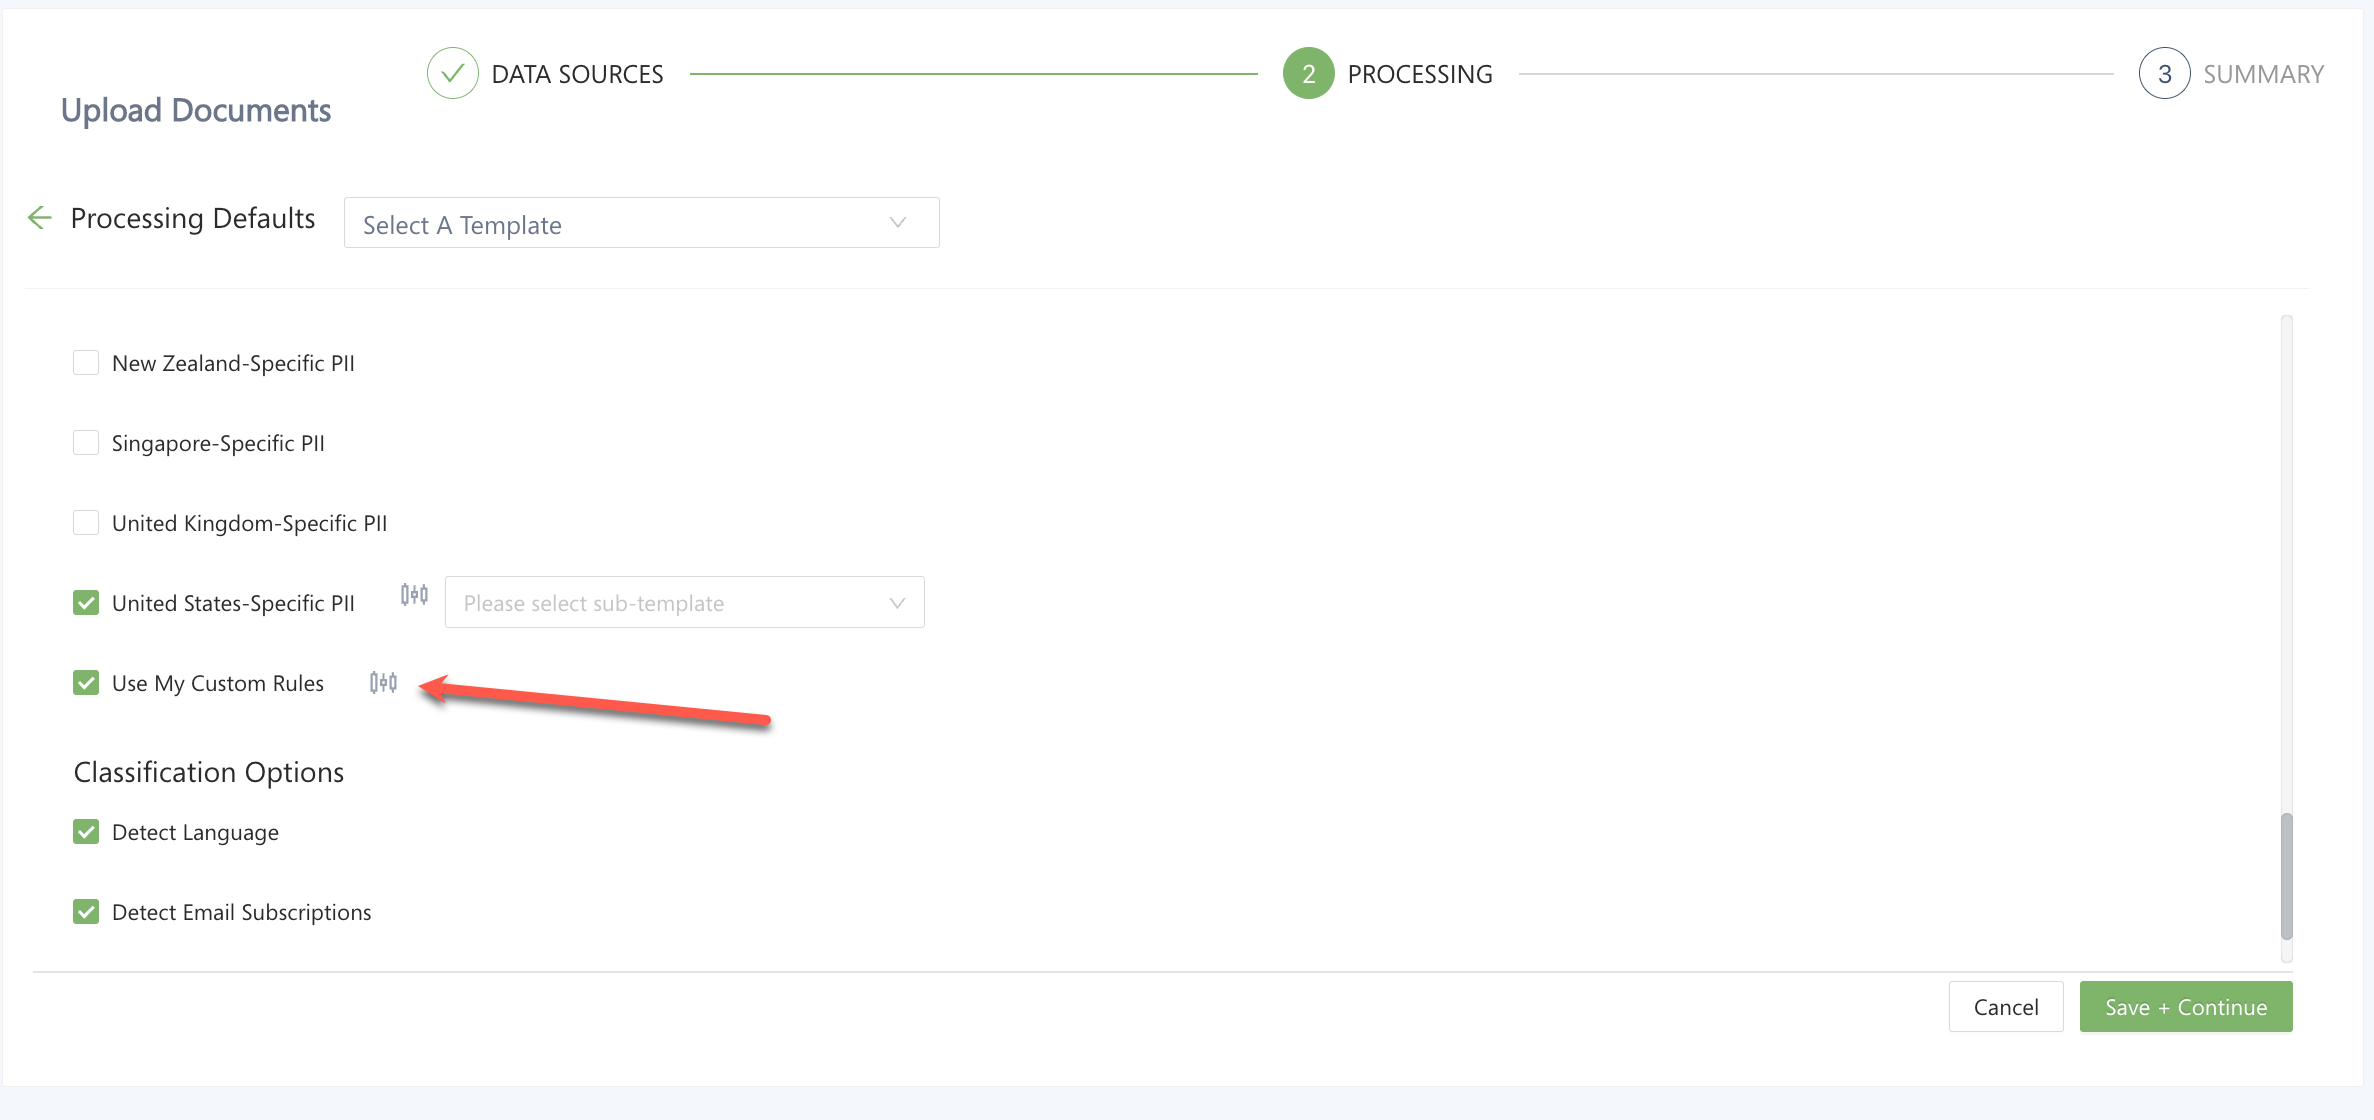2374x1120 pixels.
Task: Enable New Zealand-Specific PII checkbox
Action: point(86,363)
